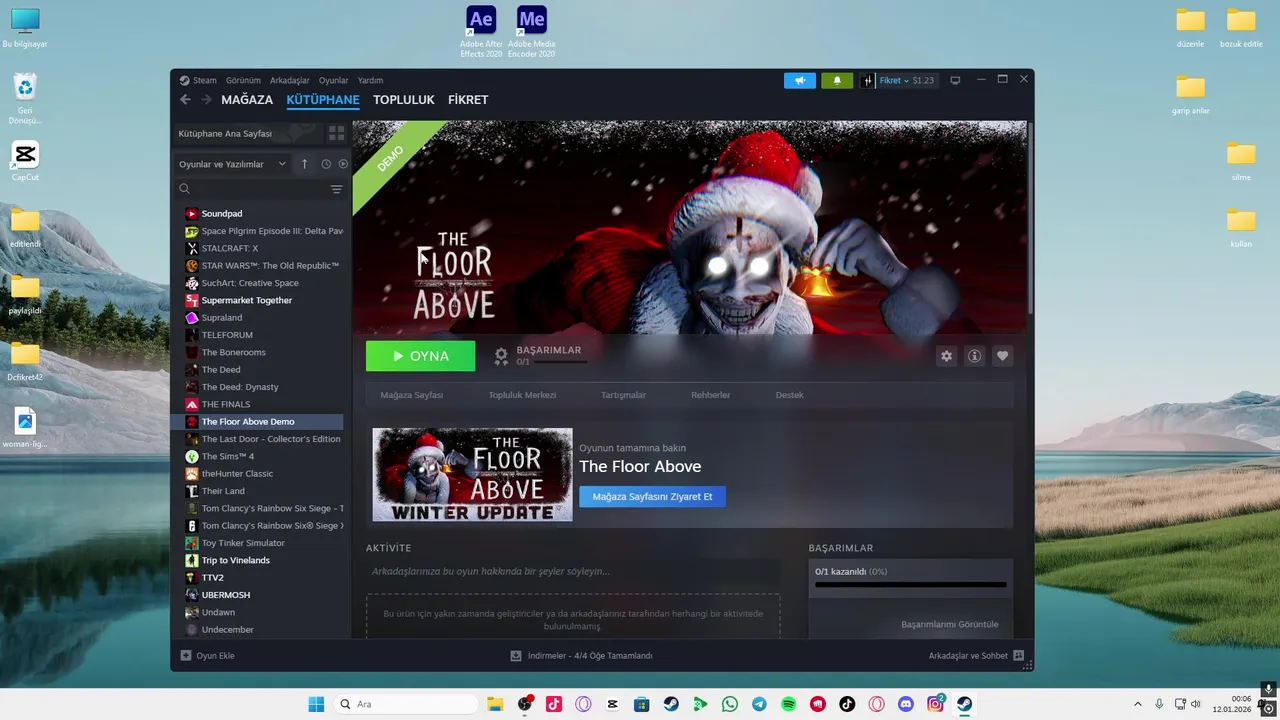Open Spotify from the taskbar
The height and width of the screenshot is (720, 1280).
(x=788, y=704)
